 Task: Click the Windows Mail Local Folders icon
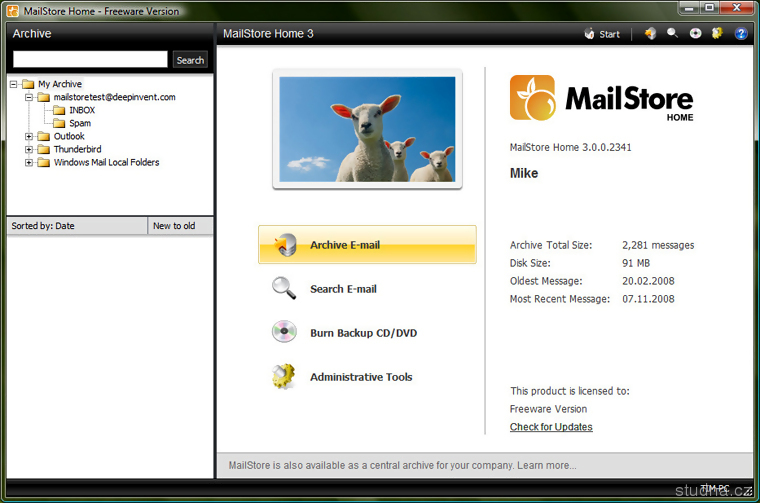[x=44, y=162]
